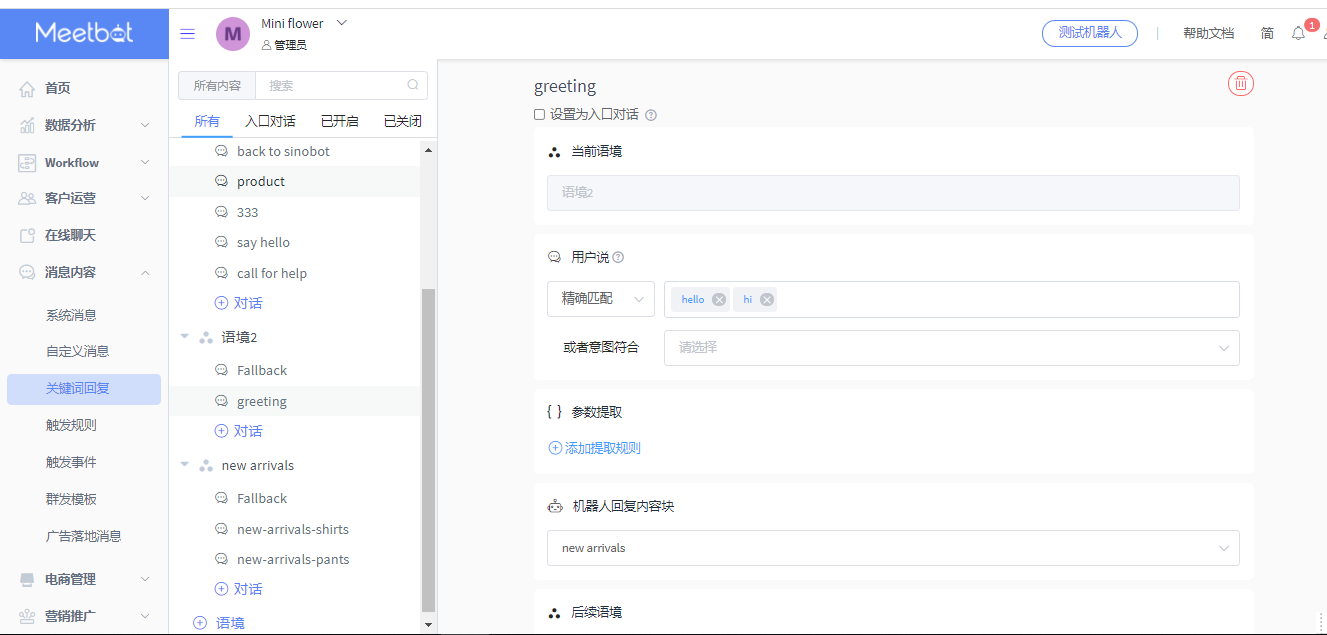Image resolution: width=1327 pixels, height=635 pixels.
Task: Open the 帮助文档 link
Action: (x=1208, y=33)
